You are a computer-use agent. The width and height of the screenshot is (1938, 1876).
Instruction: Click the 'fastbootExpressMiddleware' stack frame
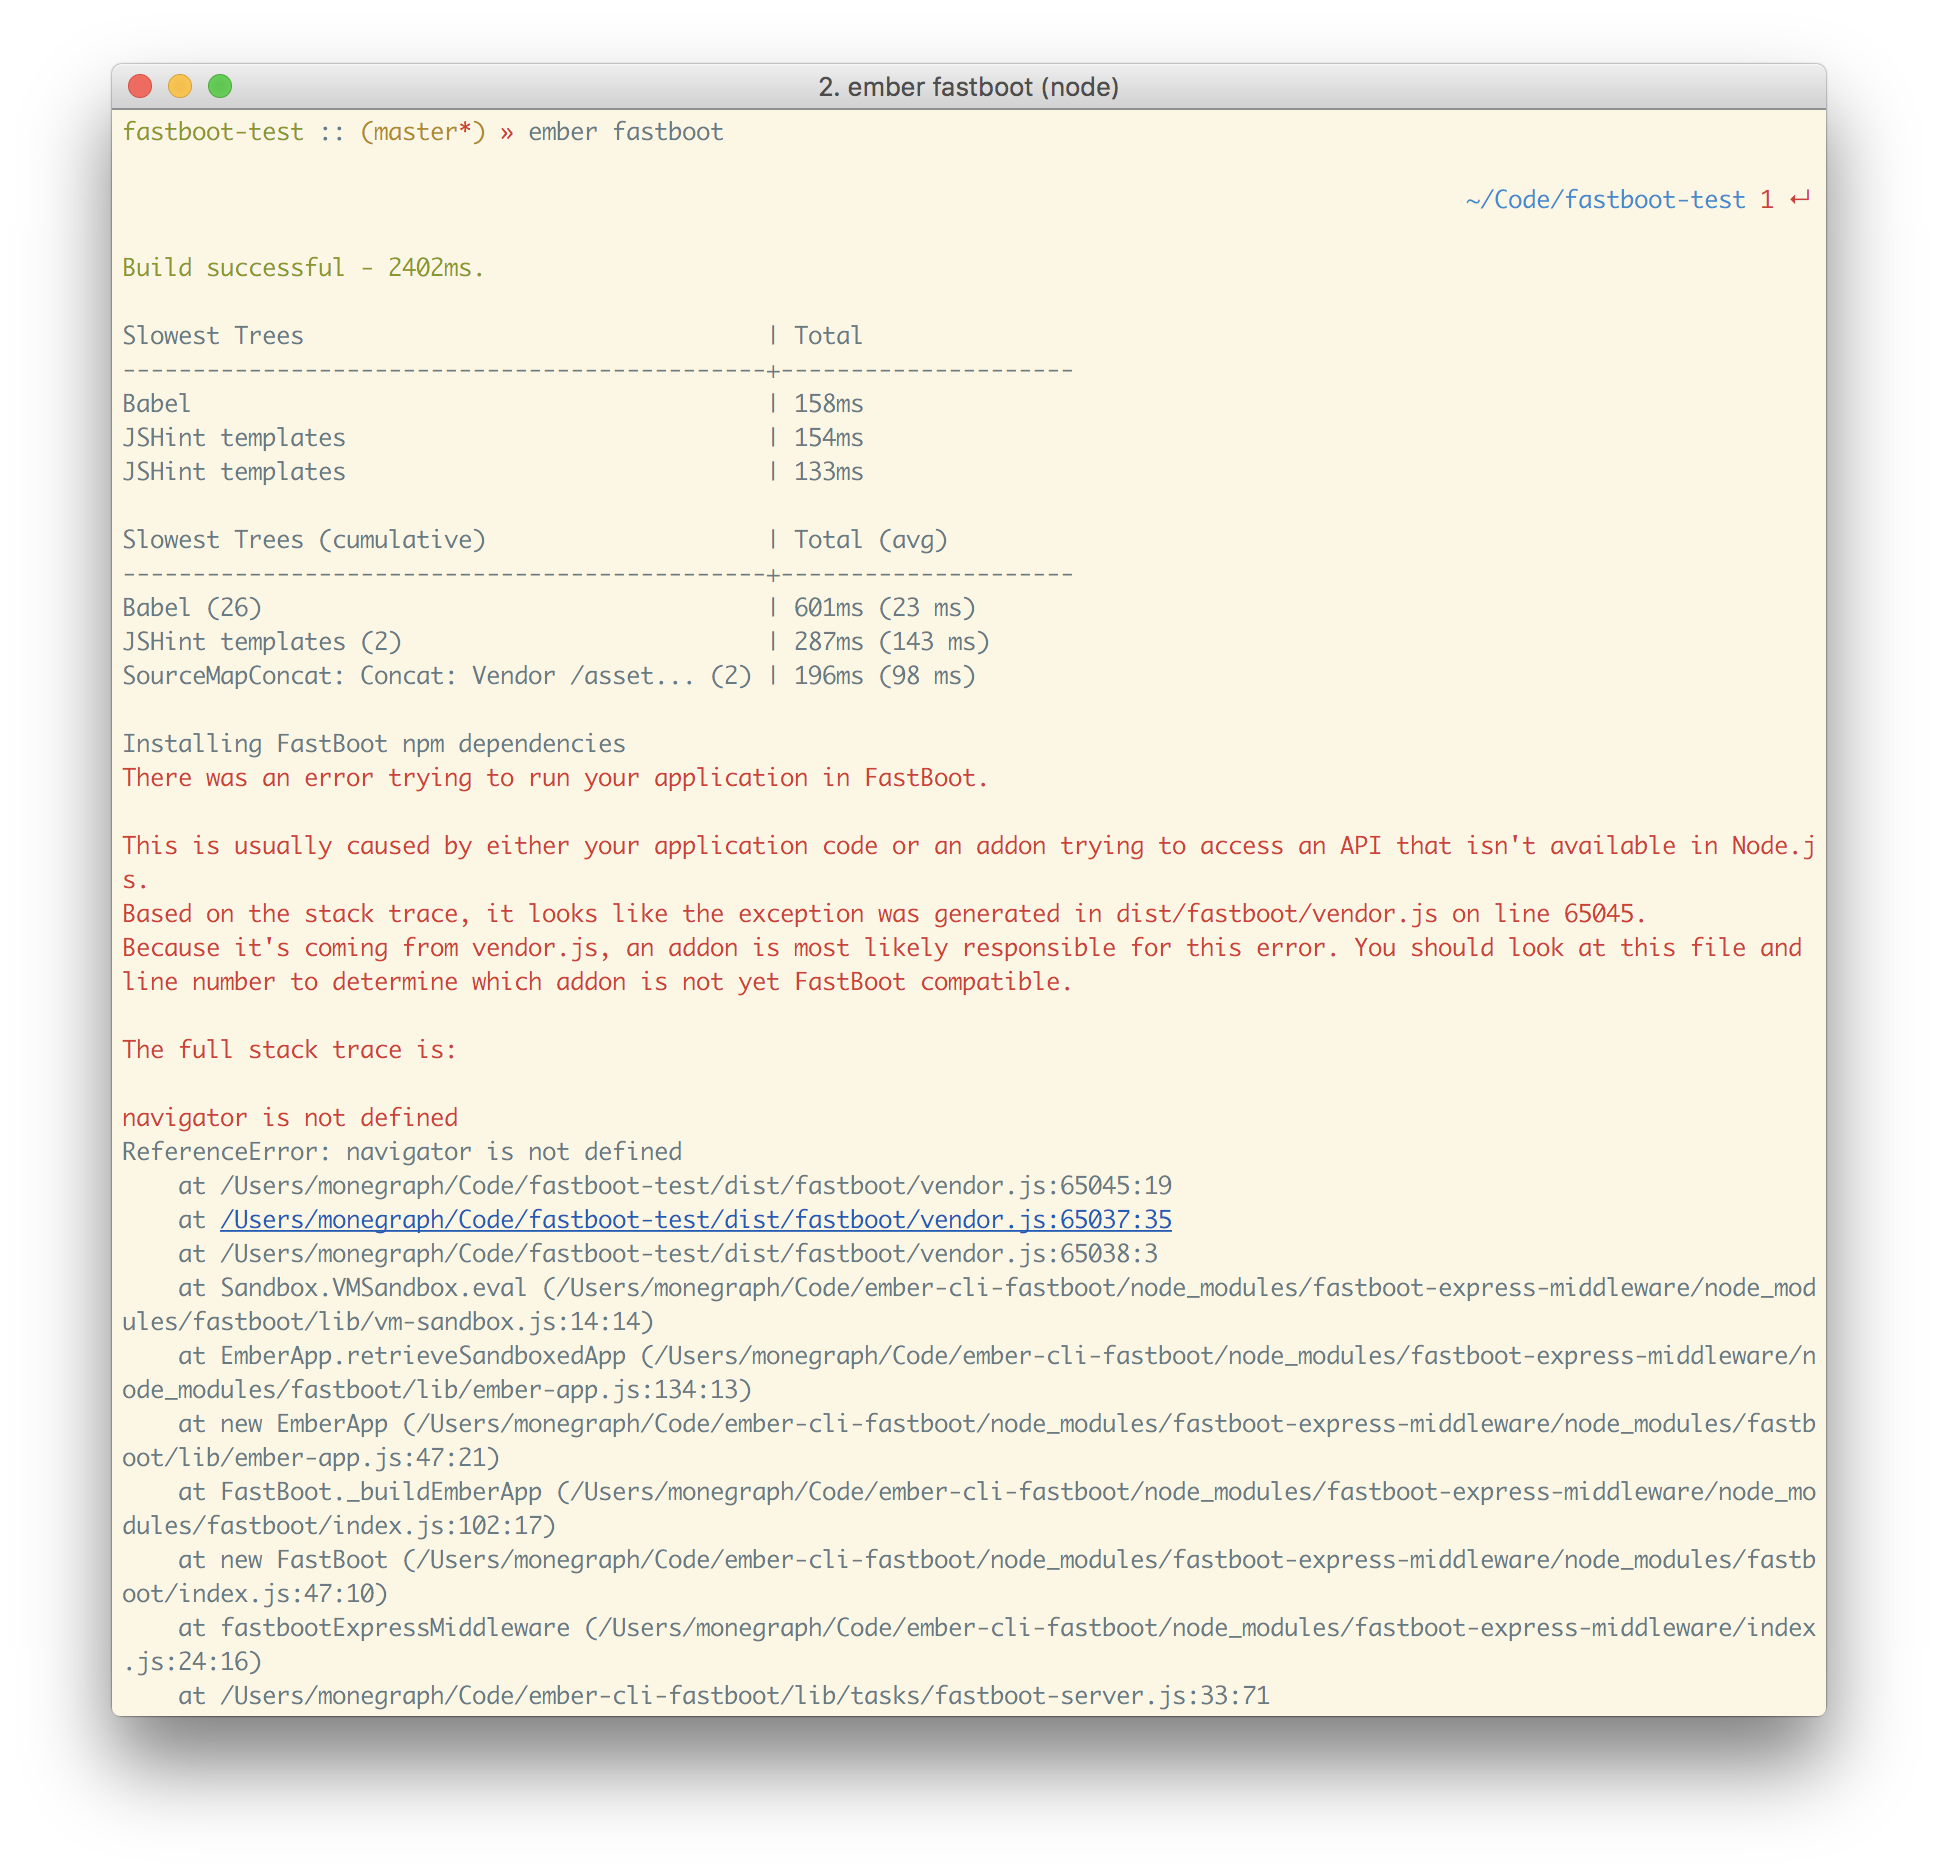coord(968,1645)
